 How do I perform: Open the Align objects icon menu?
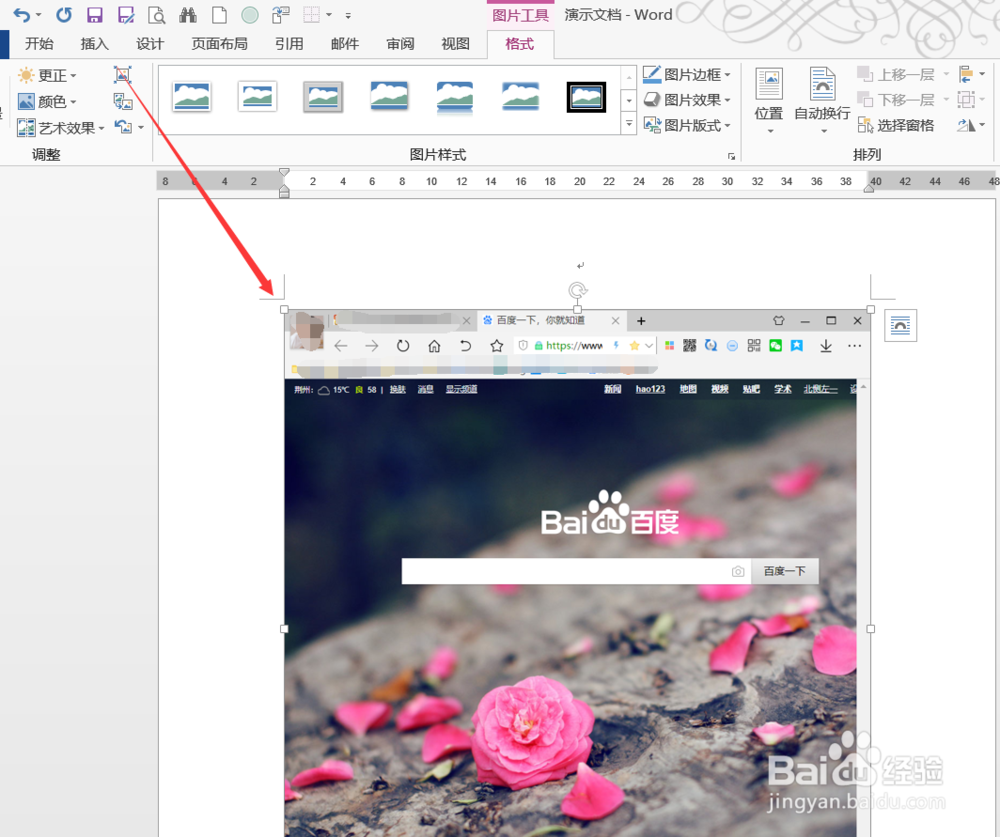(x=971, y=75)
